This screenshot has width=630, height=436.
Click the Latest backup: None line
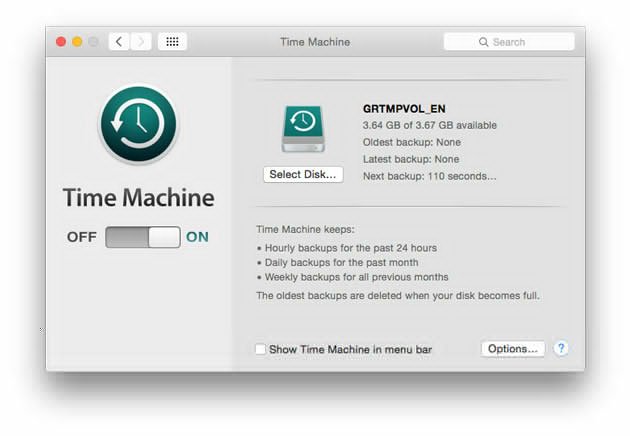point(411,159)
